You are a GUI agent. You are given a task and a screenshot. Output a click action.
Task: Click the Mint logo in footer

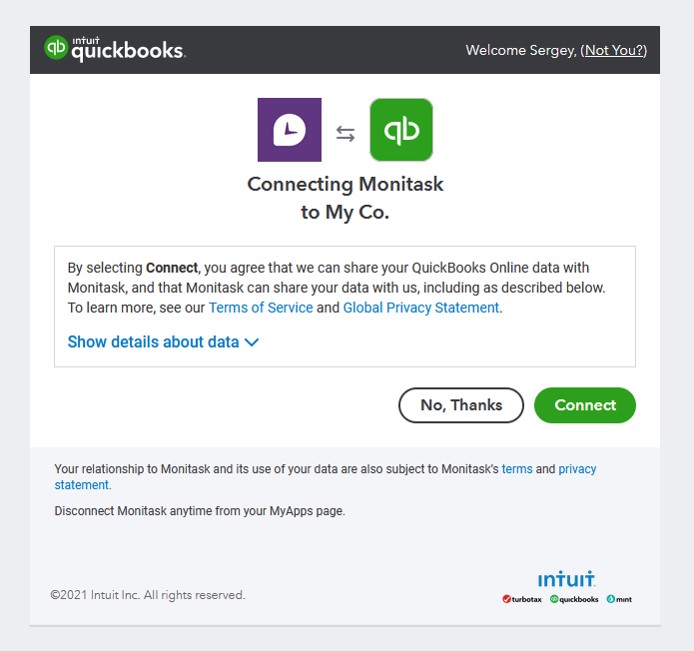click(619, 599)
